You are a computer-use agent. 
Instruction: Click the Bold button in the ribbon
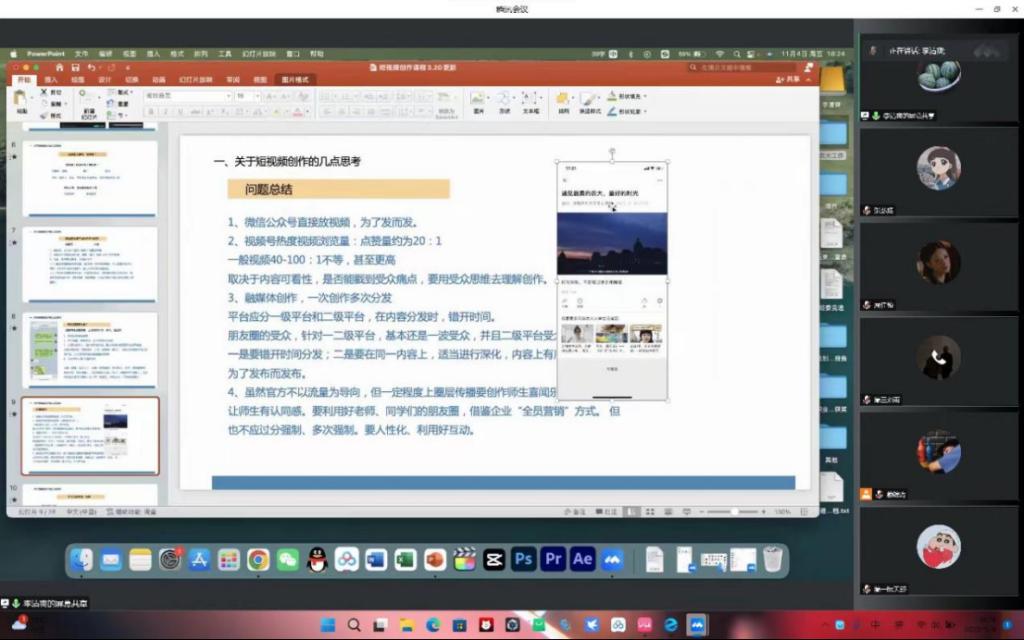pos(151,112)
